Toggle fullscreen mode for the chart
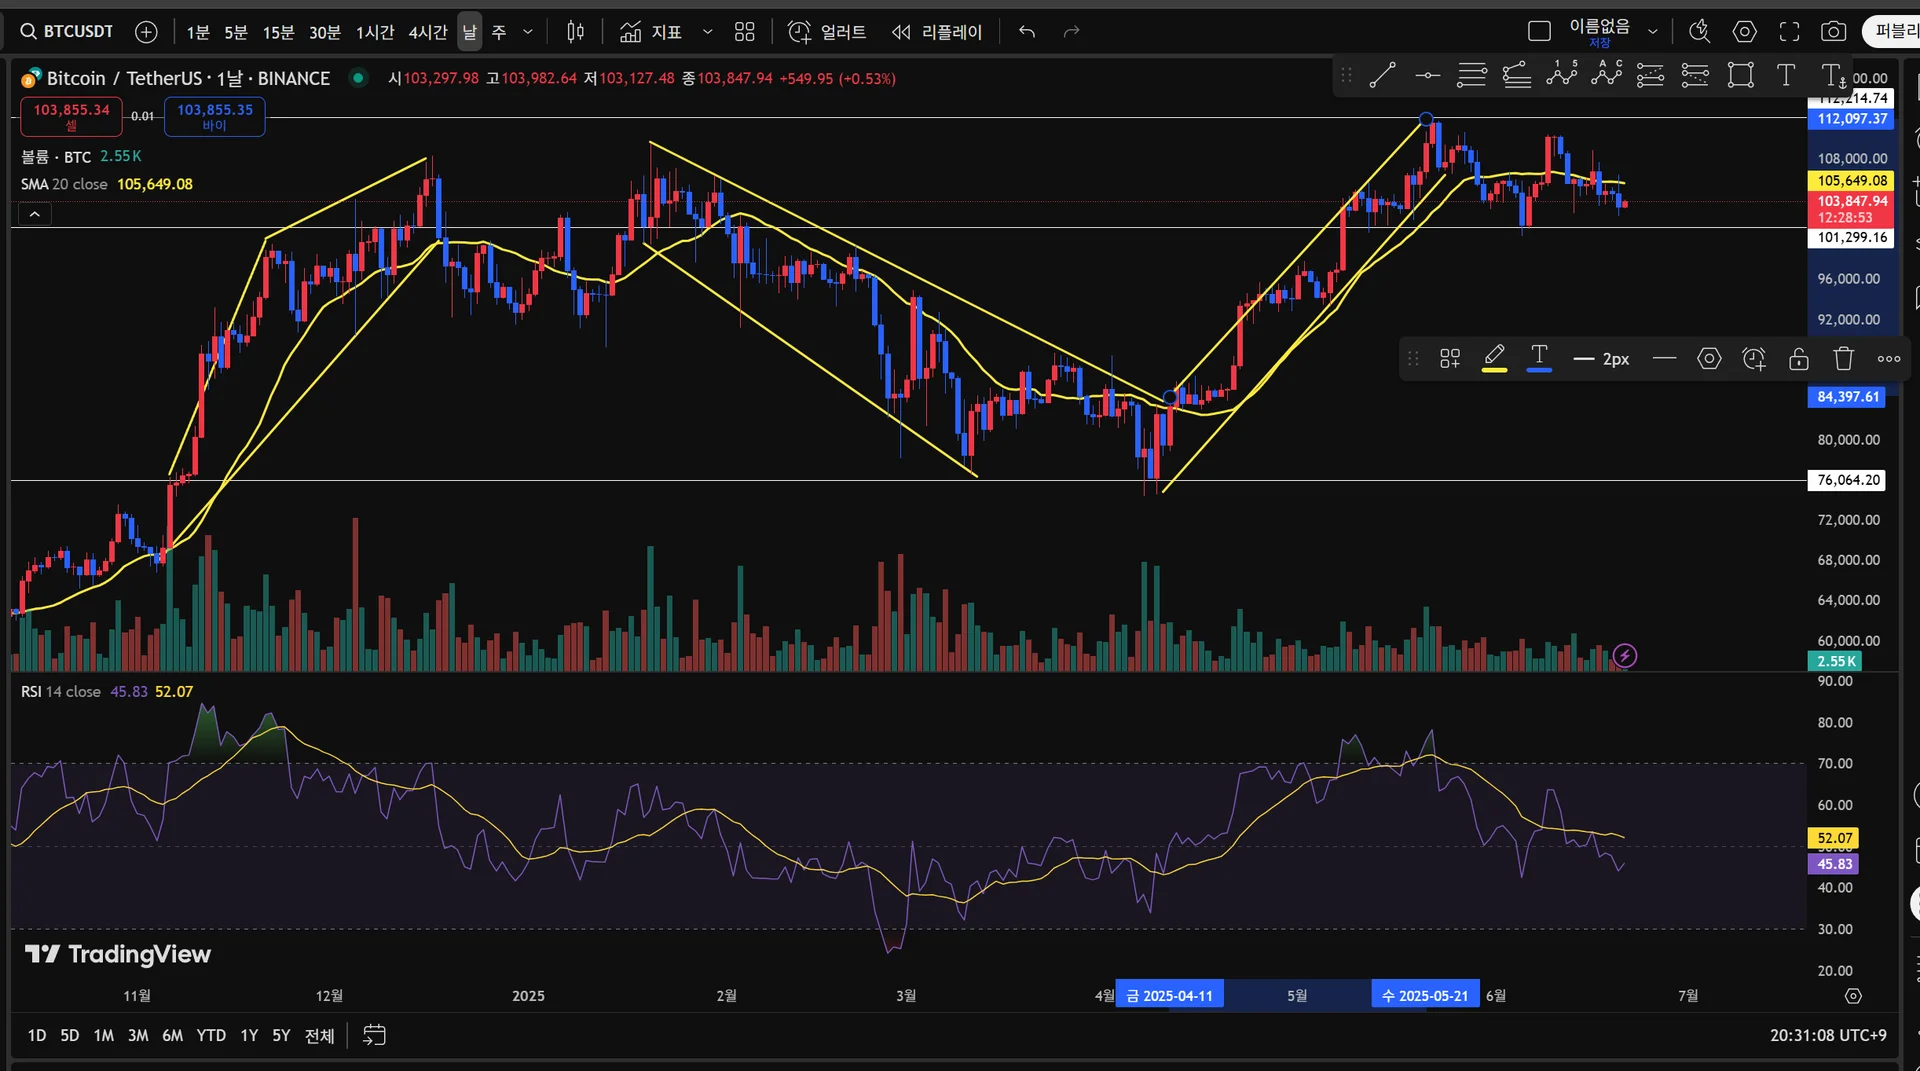The image size is (1920, 1071). 1789,32
